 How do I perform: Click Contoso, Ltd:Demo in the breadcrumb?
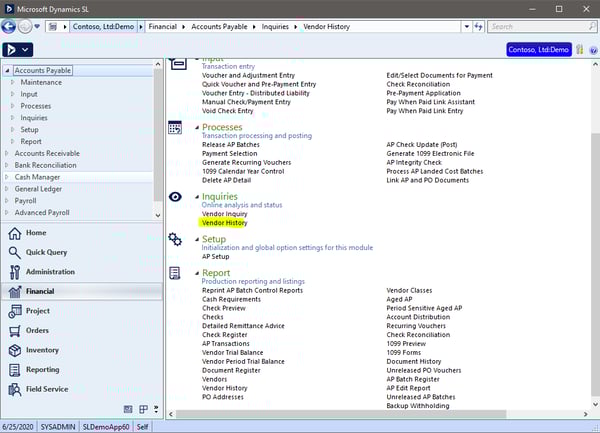pyautogui.click(x=103, y=27)
